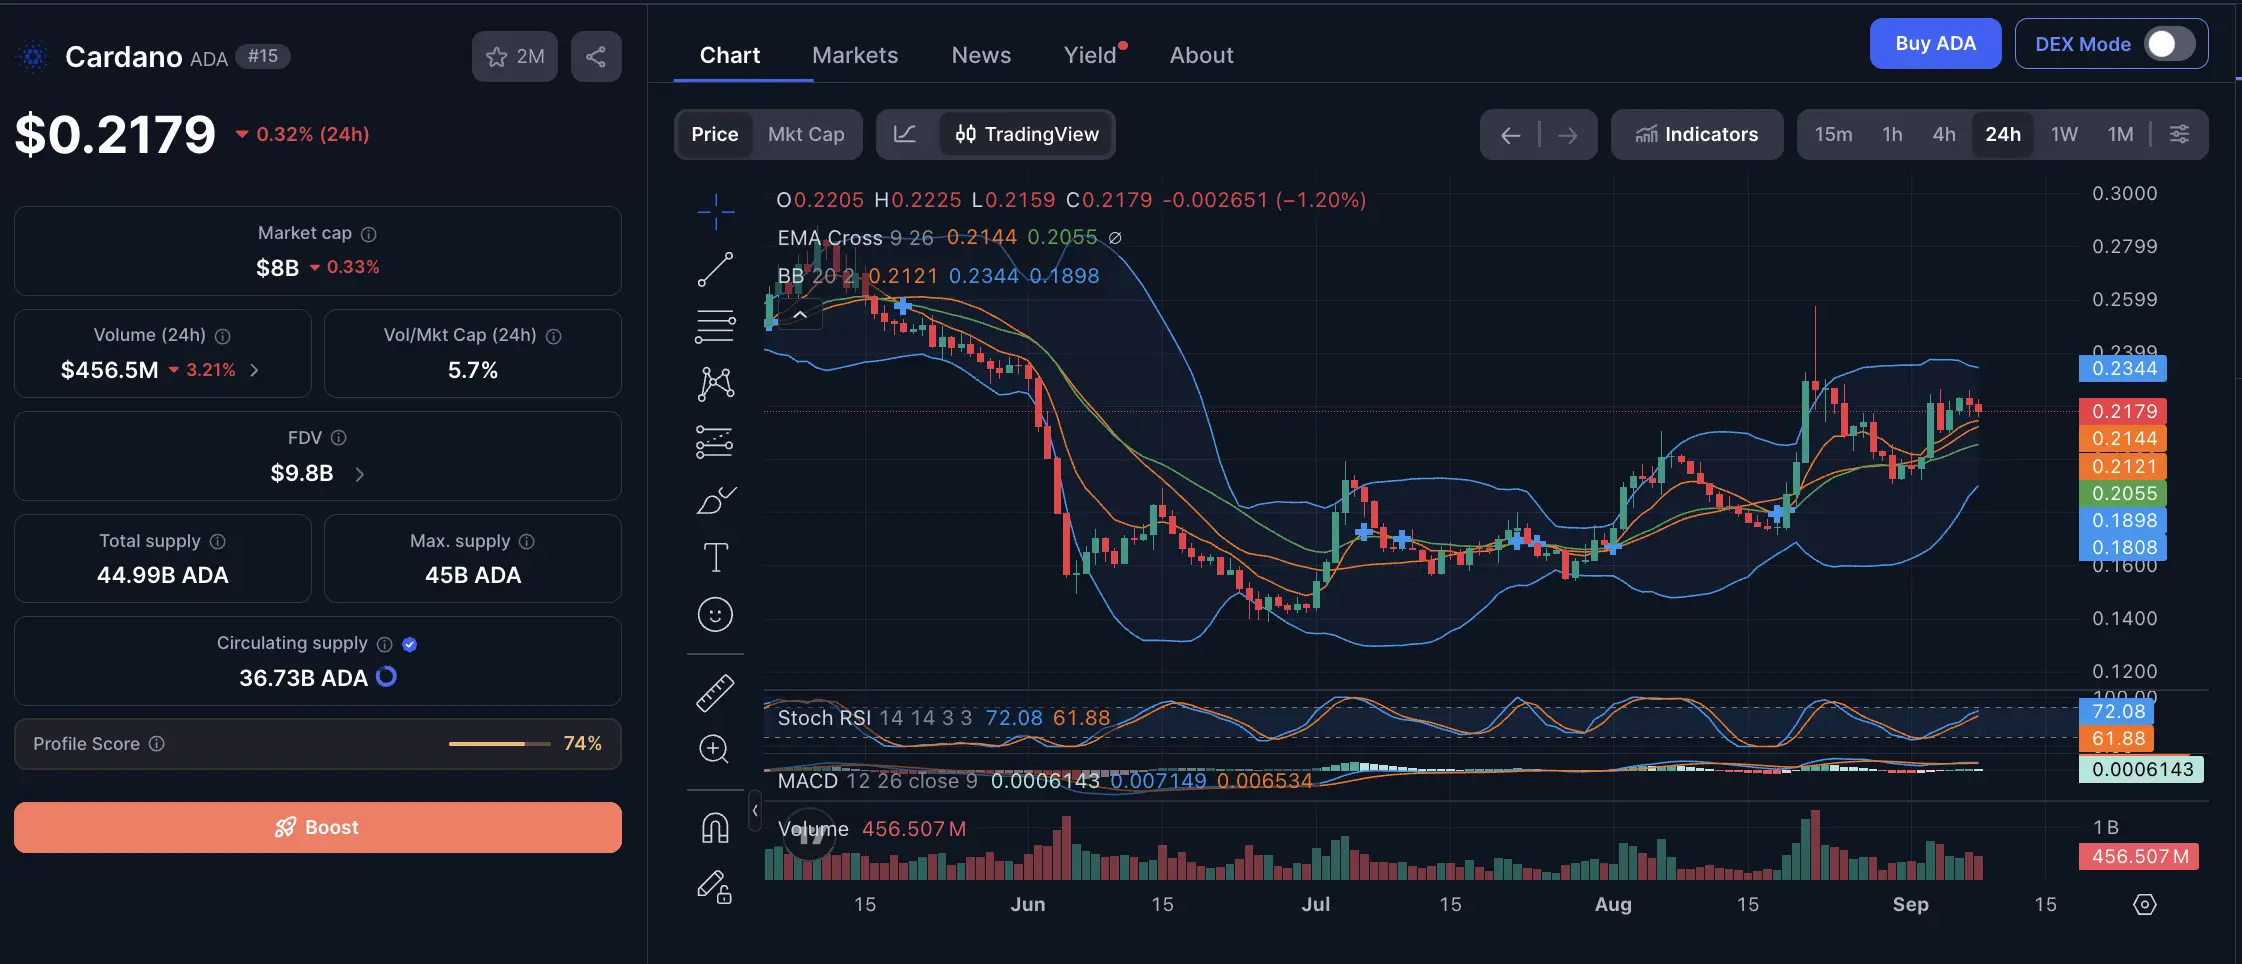Open the About tab
Image resolution: width=2242 pixels, height=964 pixels.
click(x=1202, y=55)
